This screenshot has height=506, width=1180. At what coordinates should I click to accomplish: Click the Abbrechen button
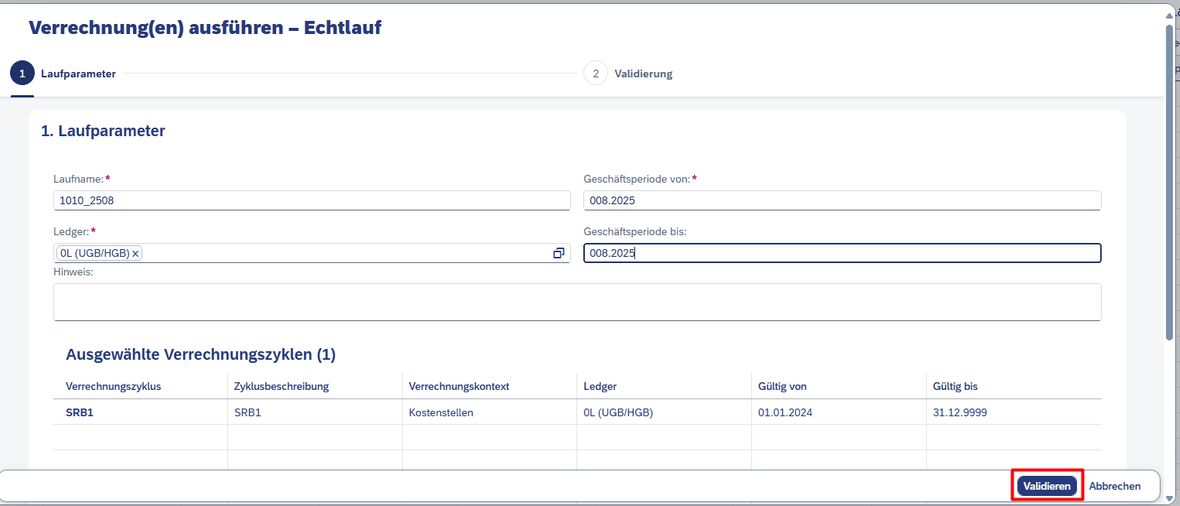[x=1115, y=486]
